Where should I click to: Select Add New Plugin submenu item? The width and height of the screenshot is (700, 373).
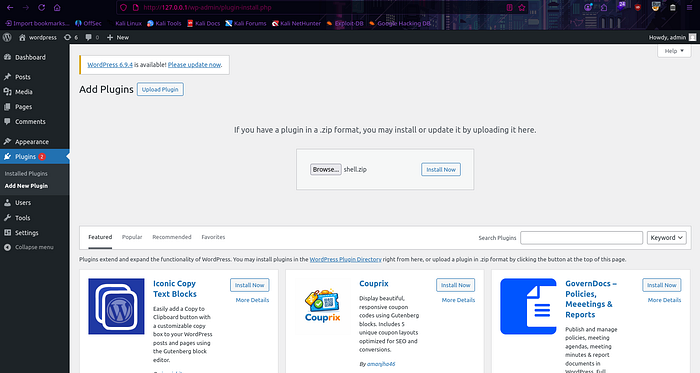point(26,186)
